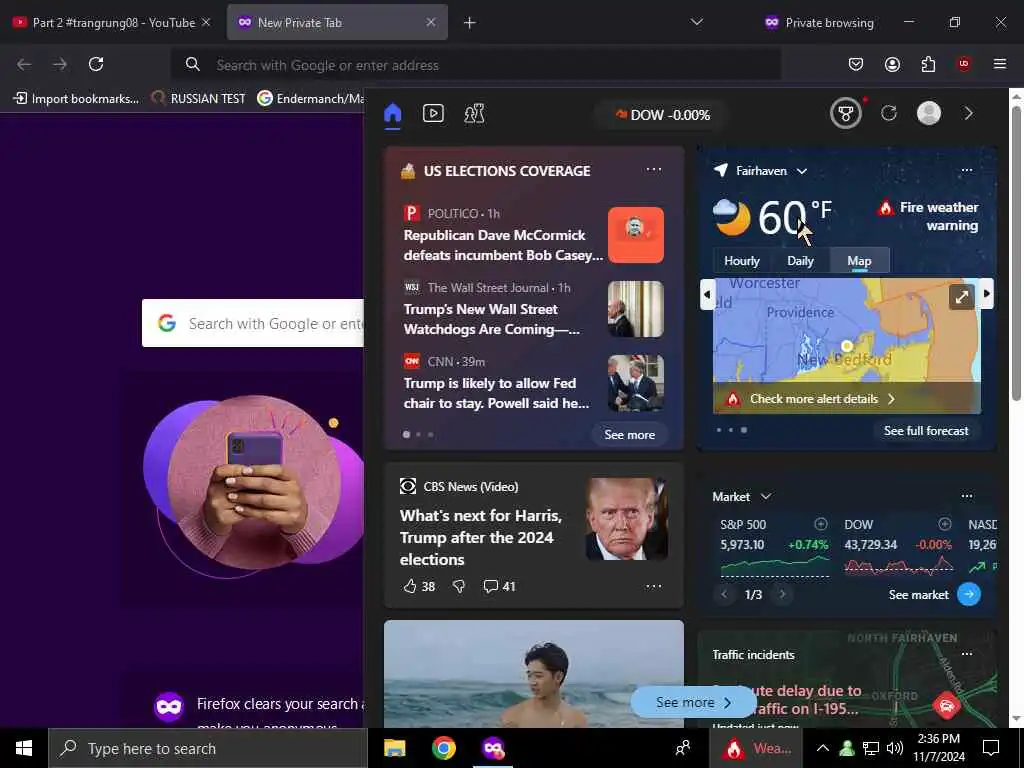Go to previous market page

[724, 594]
